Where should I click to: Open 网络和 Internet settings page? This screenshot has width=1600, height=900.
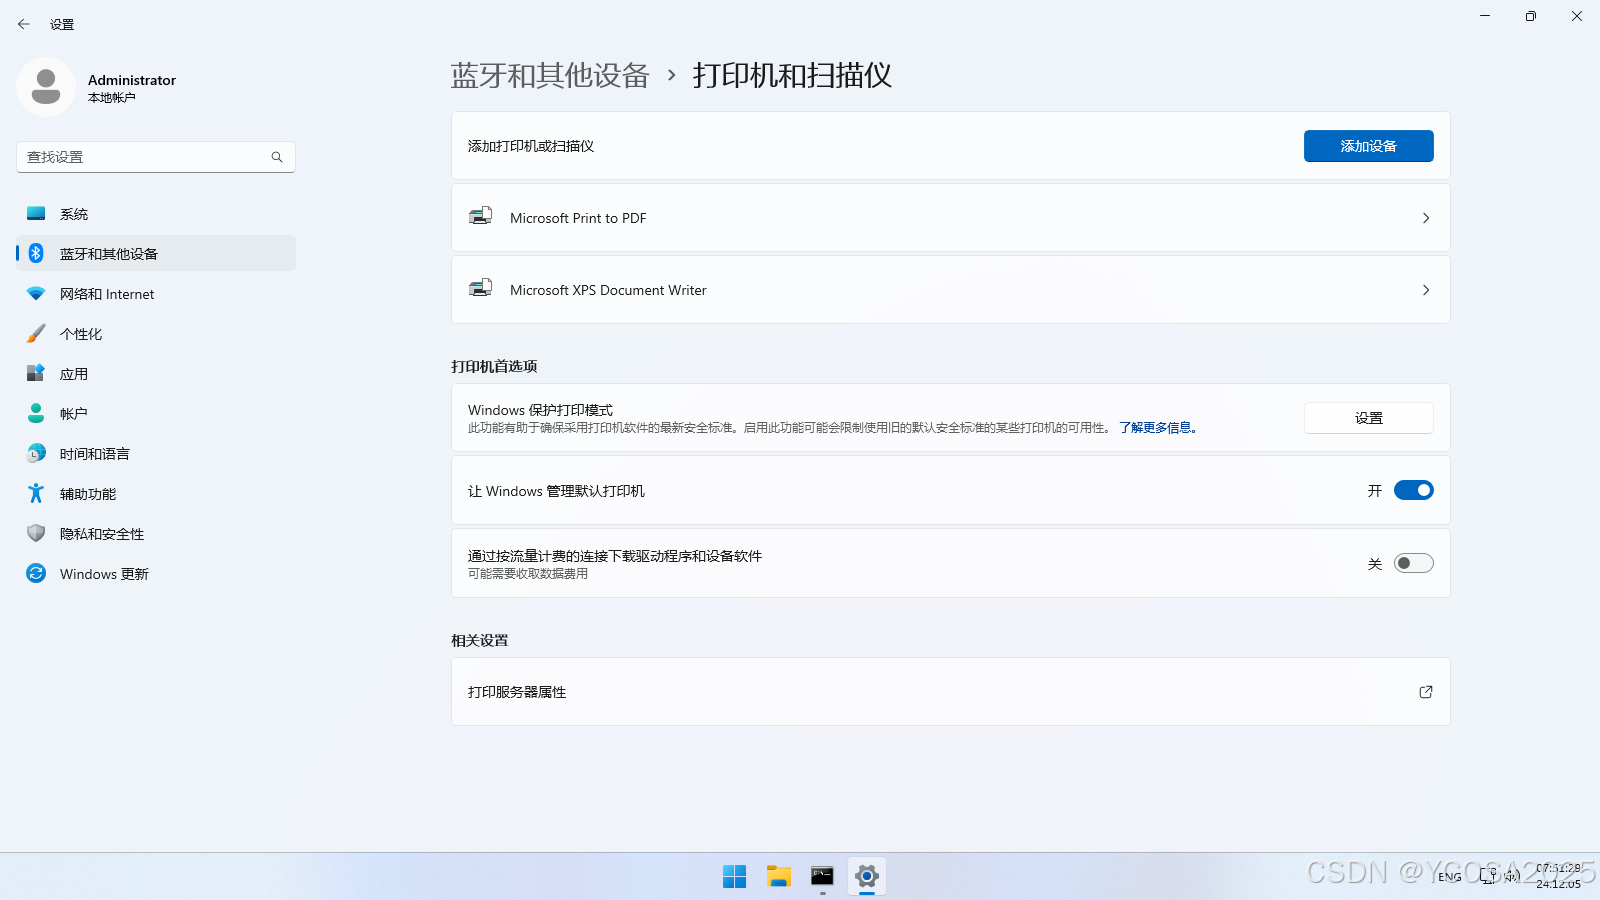(x=156, y=293)
